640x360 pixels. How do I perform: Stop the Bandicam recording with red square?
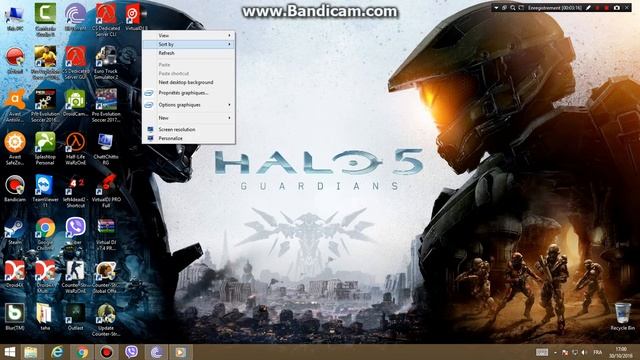tap(607, 8)
